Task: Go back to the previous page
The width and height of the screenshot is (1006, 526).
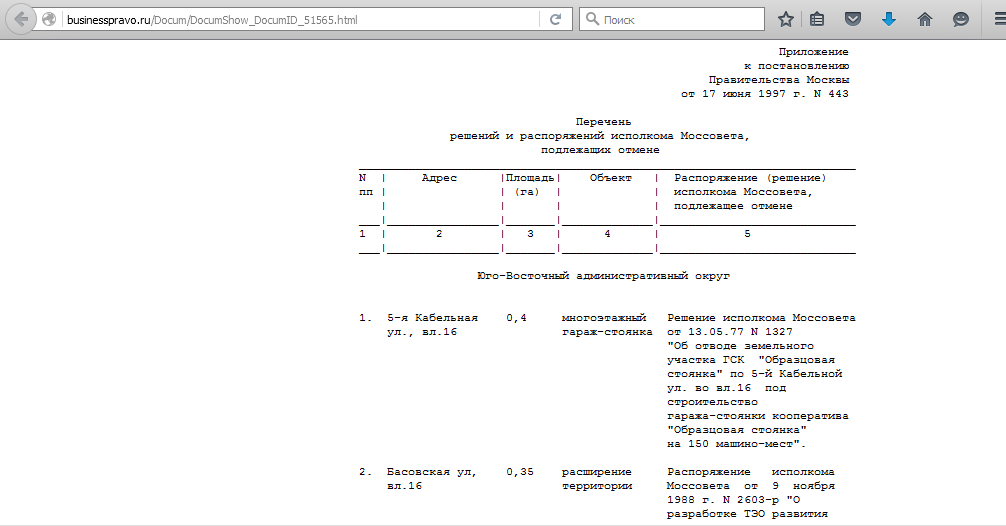Action: pyautogui.click(x=21, y=19)
